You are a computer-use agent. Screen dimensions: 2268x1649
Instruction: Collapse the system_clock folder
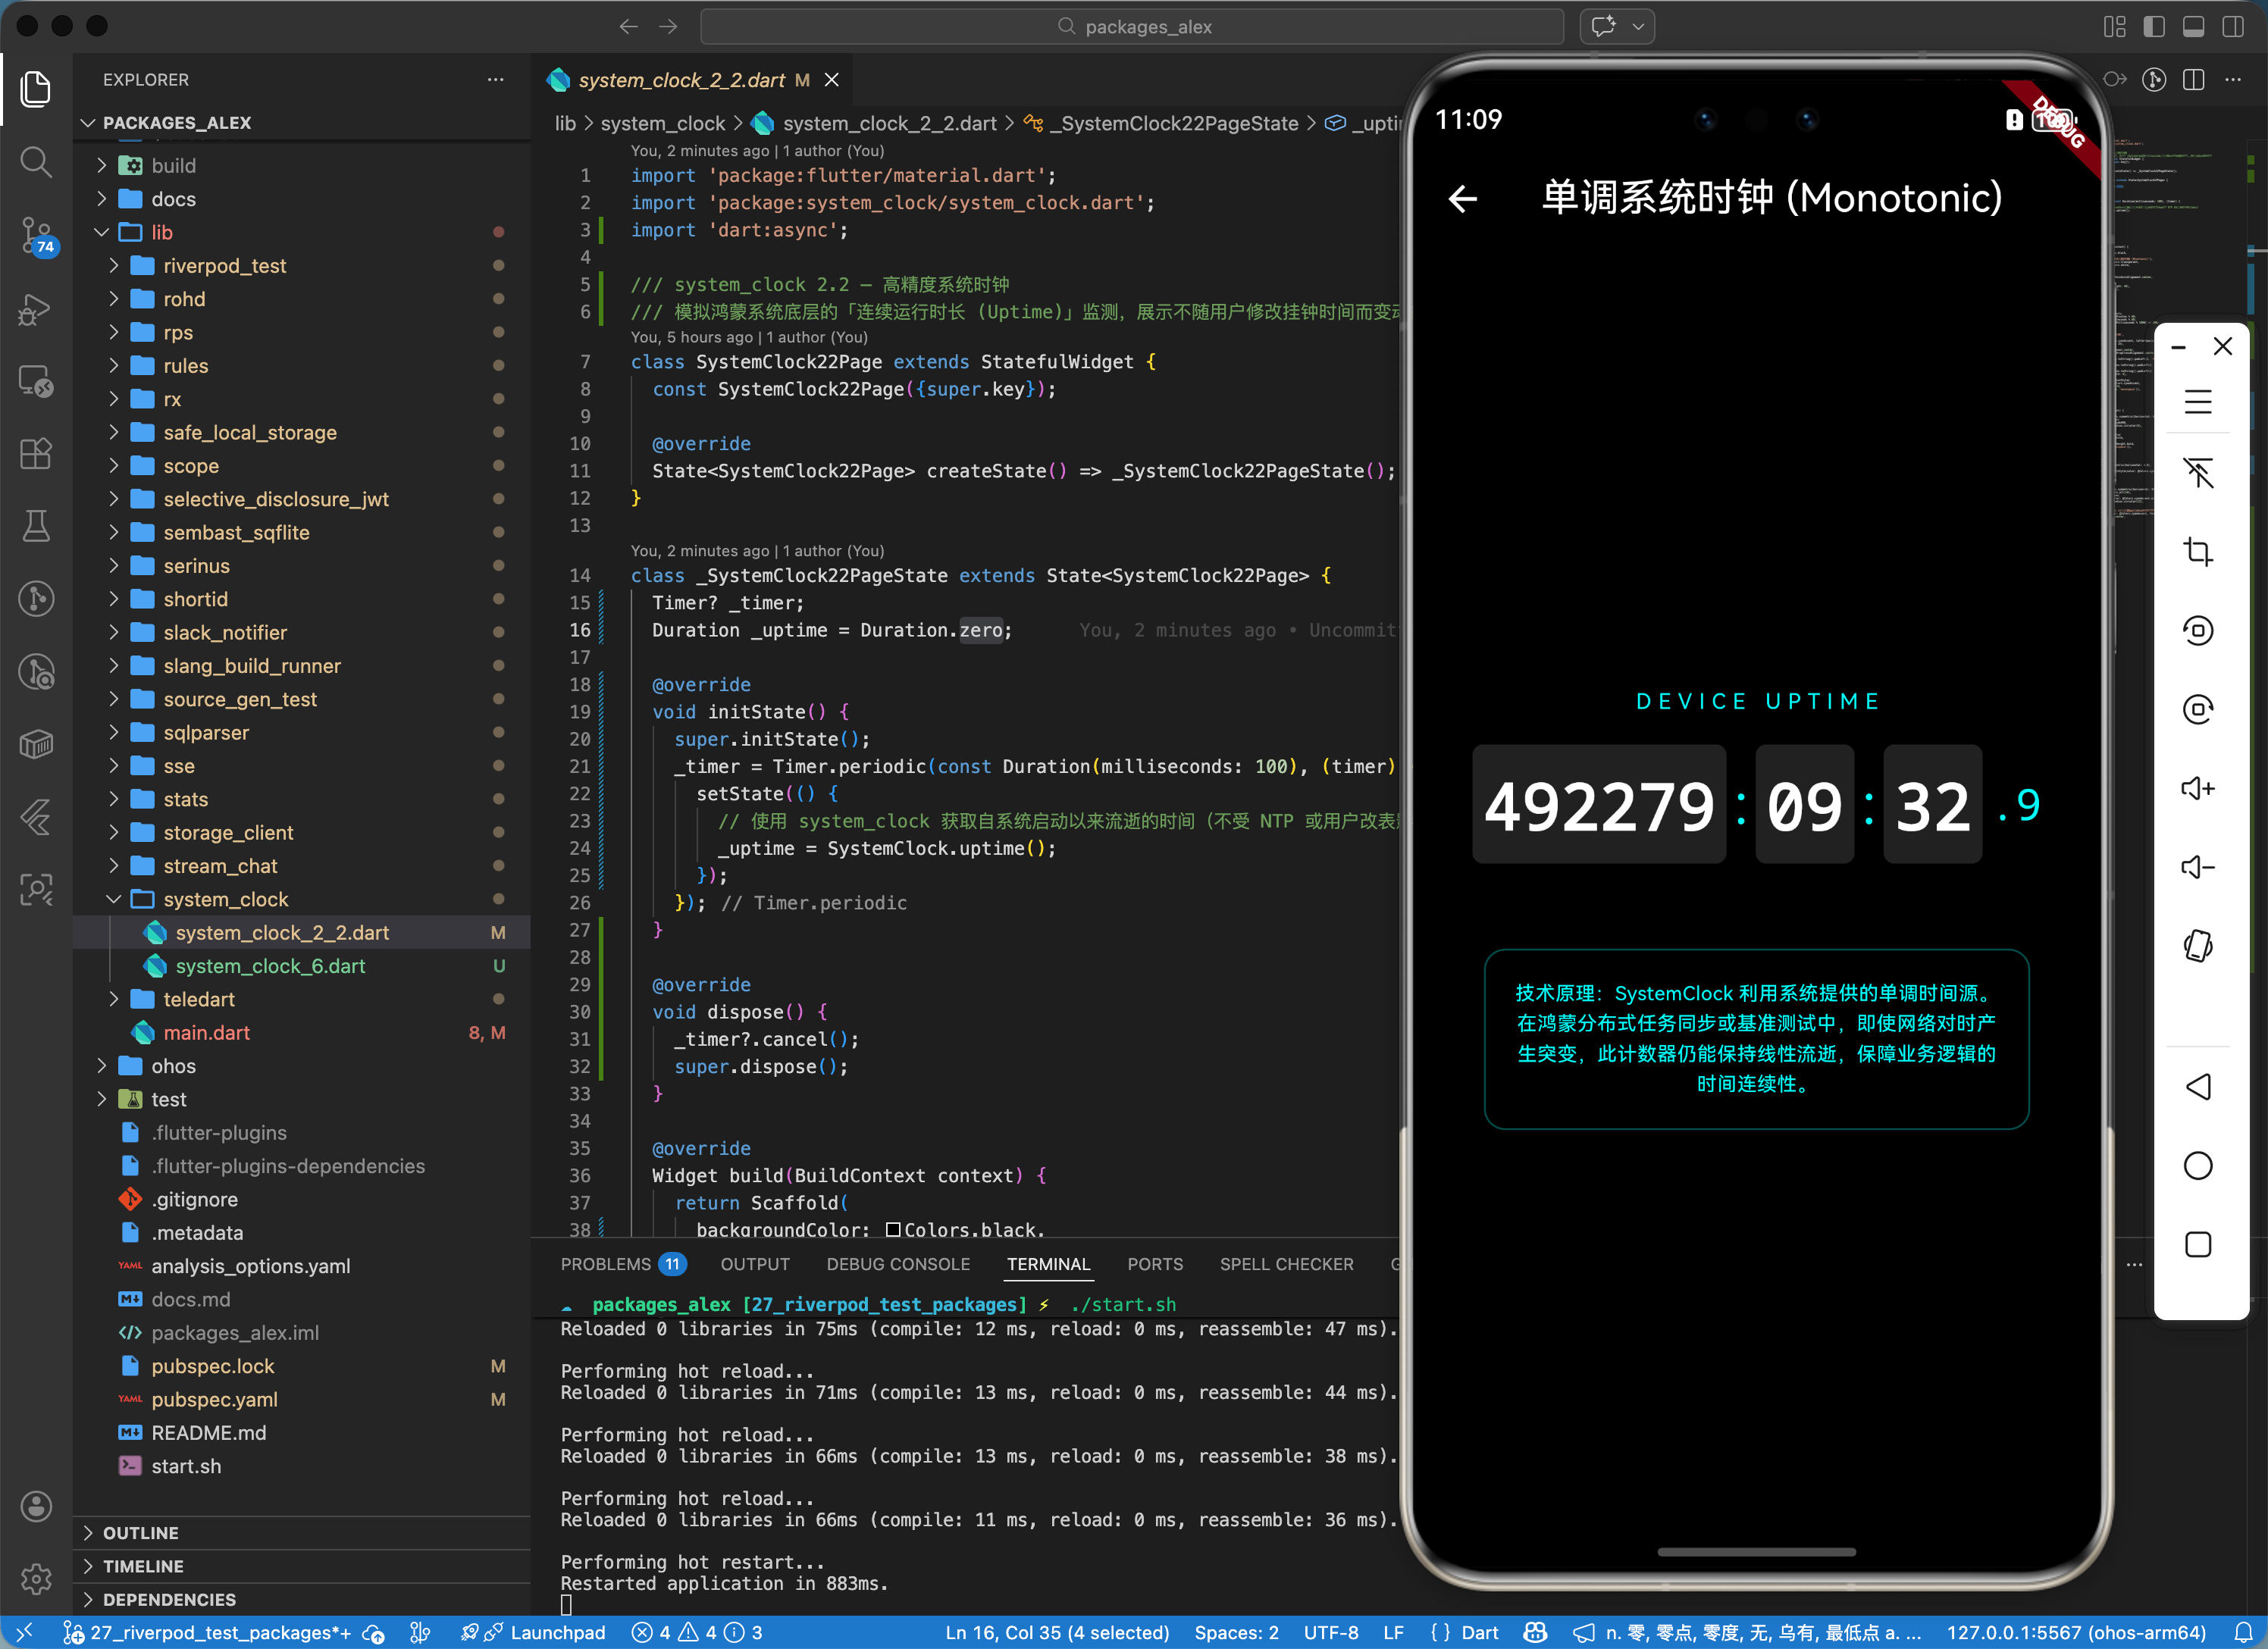[x=224, y=899]
